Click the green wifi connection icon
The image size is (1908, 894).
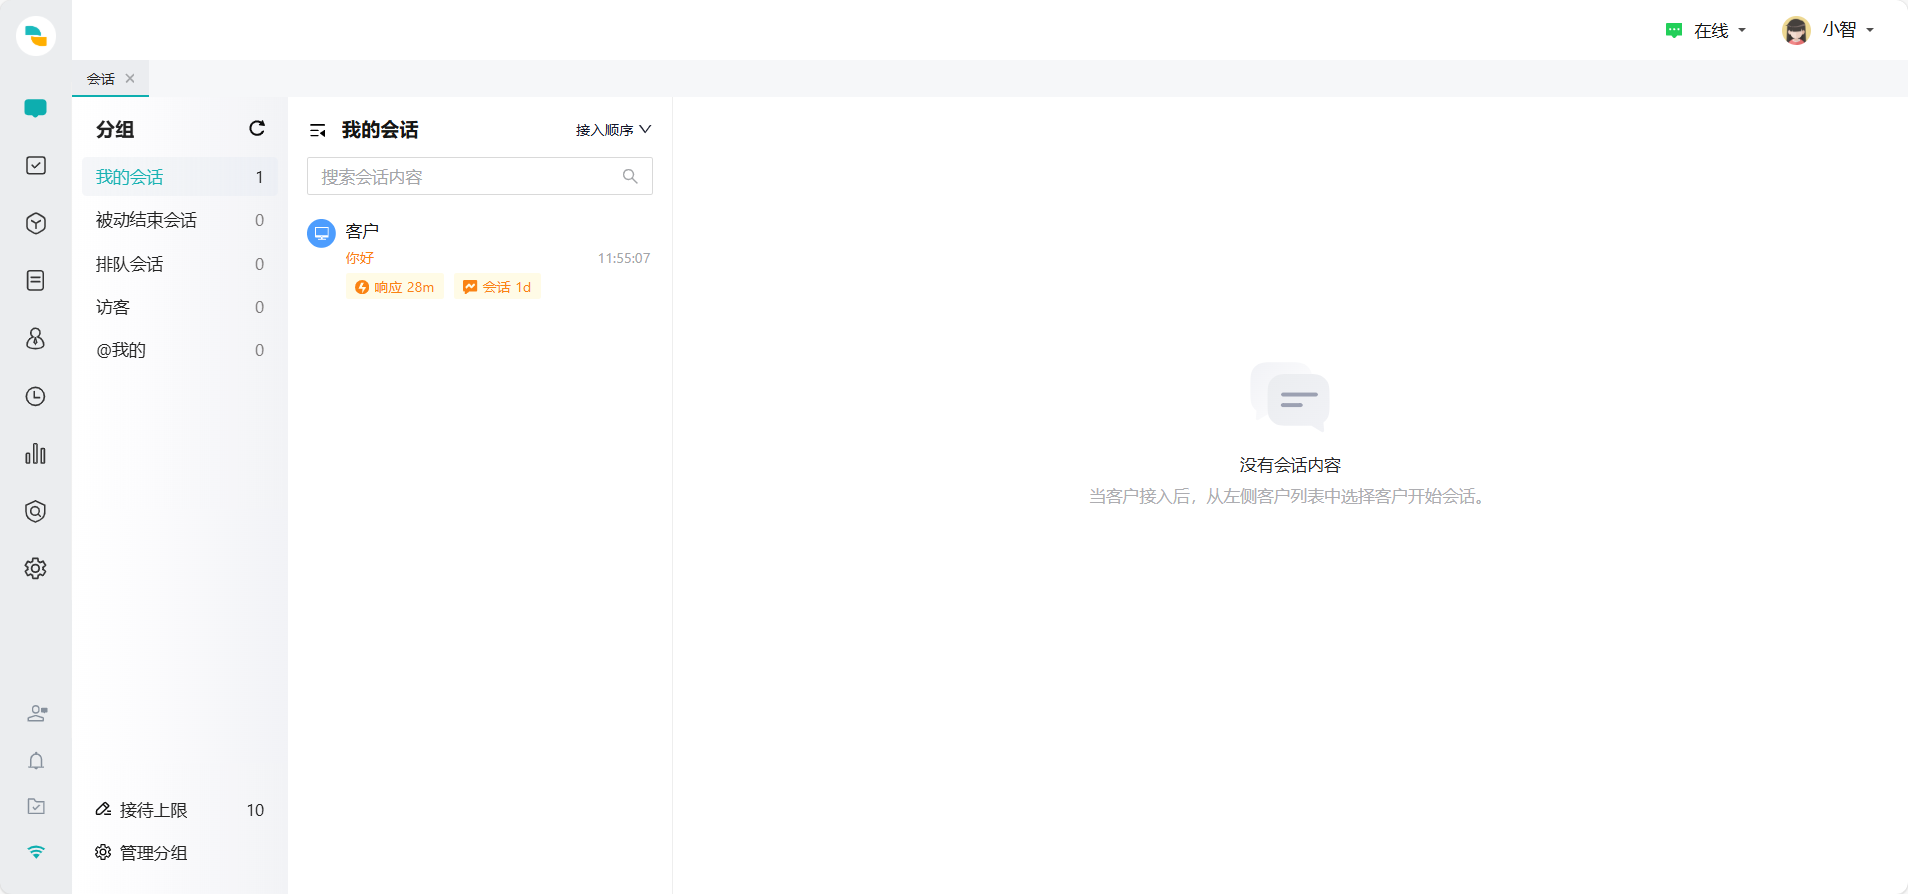(36, 852)
